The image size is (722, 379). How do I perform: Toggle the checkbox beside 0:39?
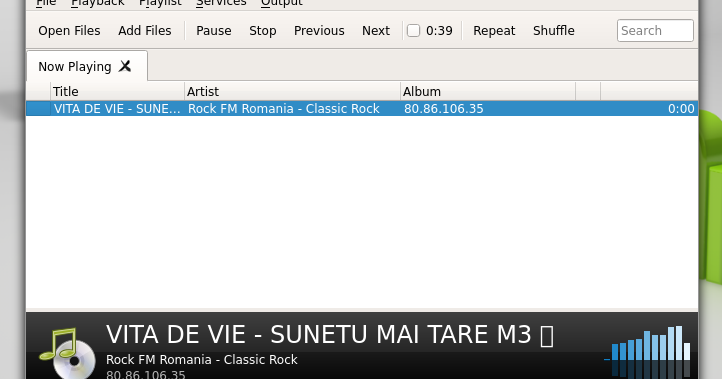pyautogui.click(x=413, y=31)
